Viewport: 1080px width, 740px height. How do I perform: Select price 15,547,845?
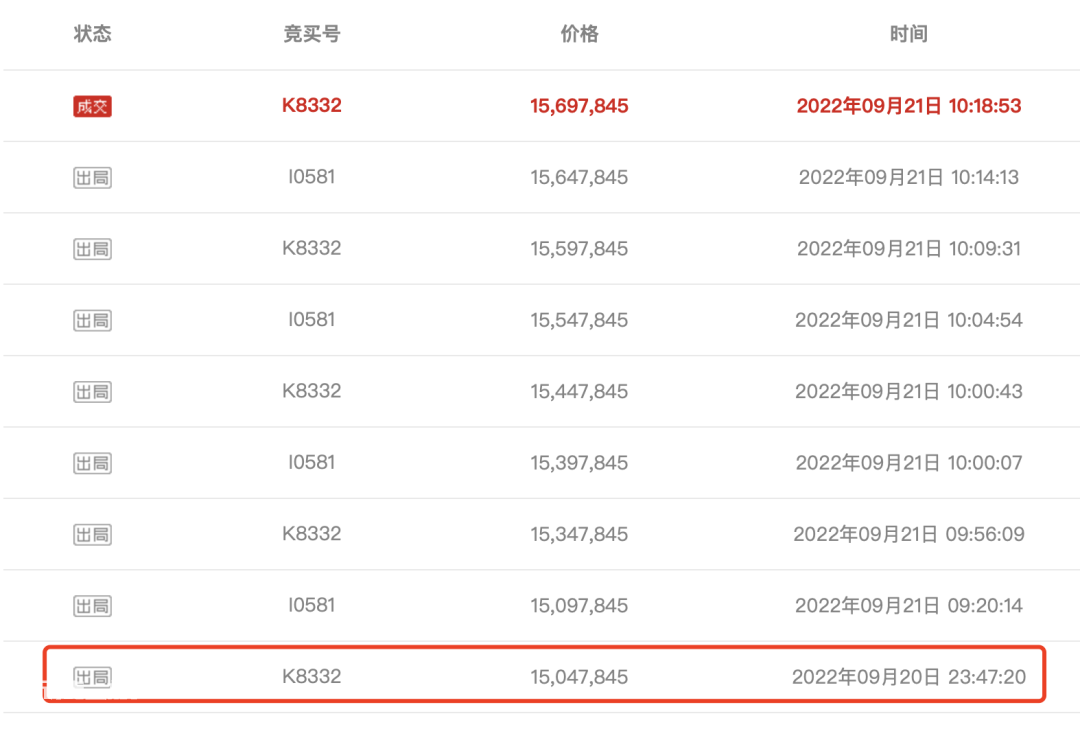pos(579,320)
